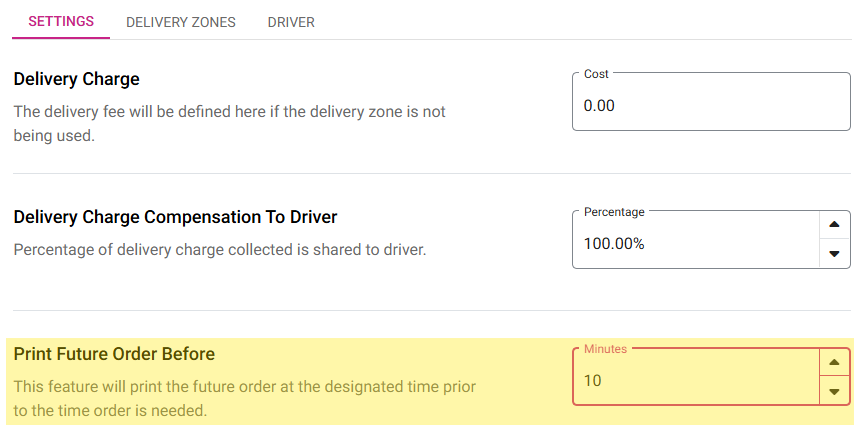This screenshot has width=855, height=427.
Task: Click the small Percentage floating label
Action: (x=614, y=212)
